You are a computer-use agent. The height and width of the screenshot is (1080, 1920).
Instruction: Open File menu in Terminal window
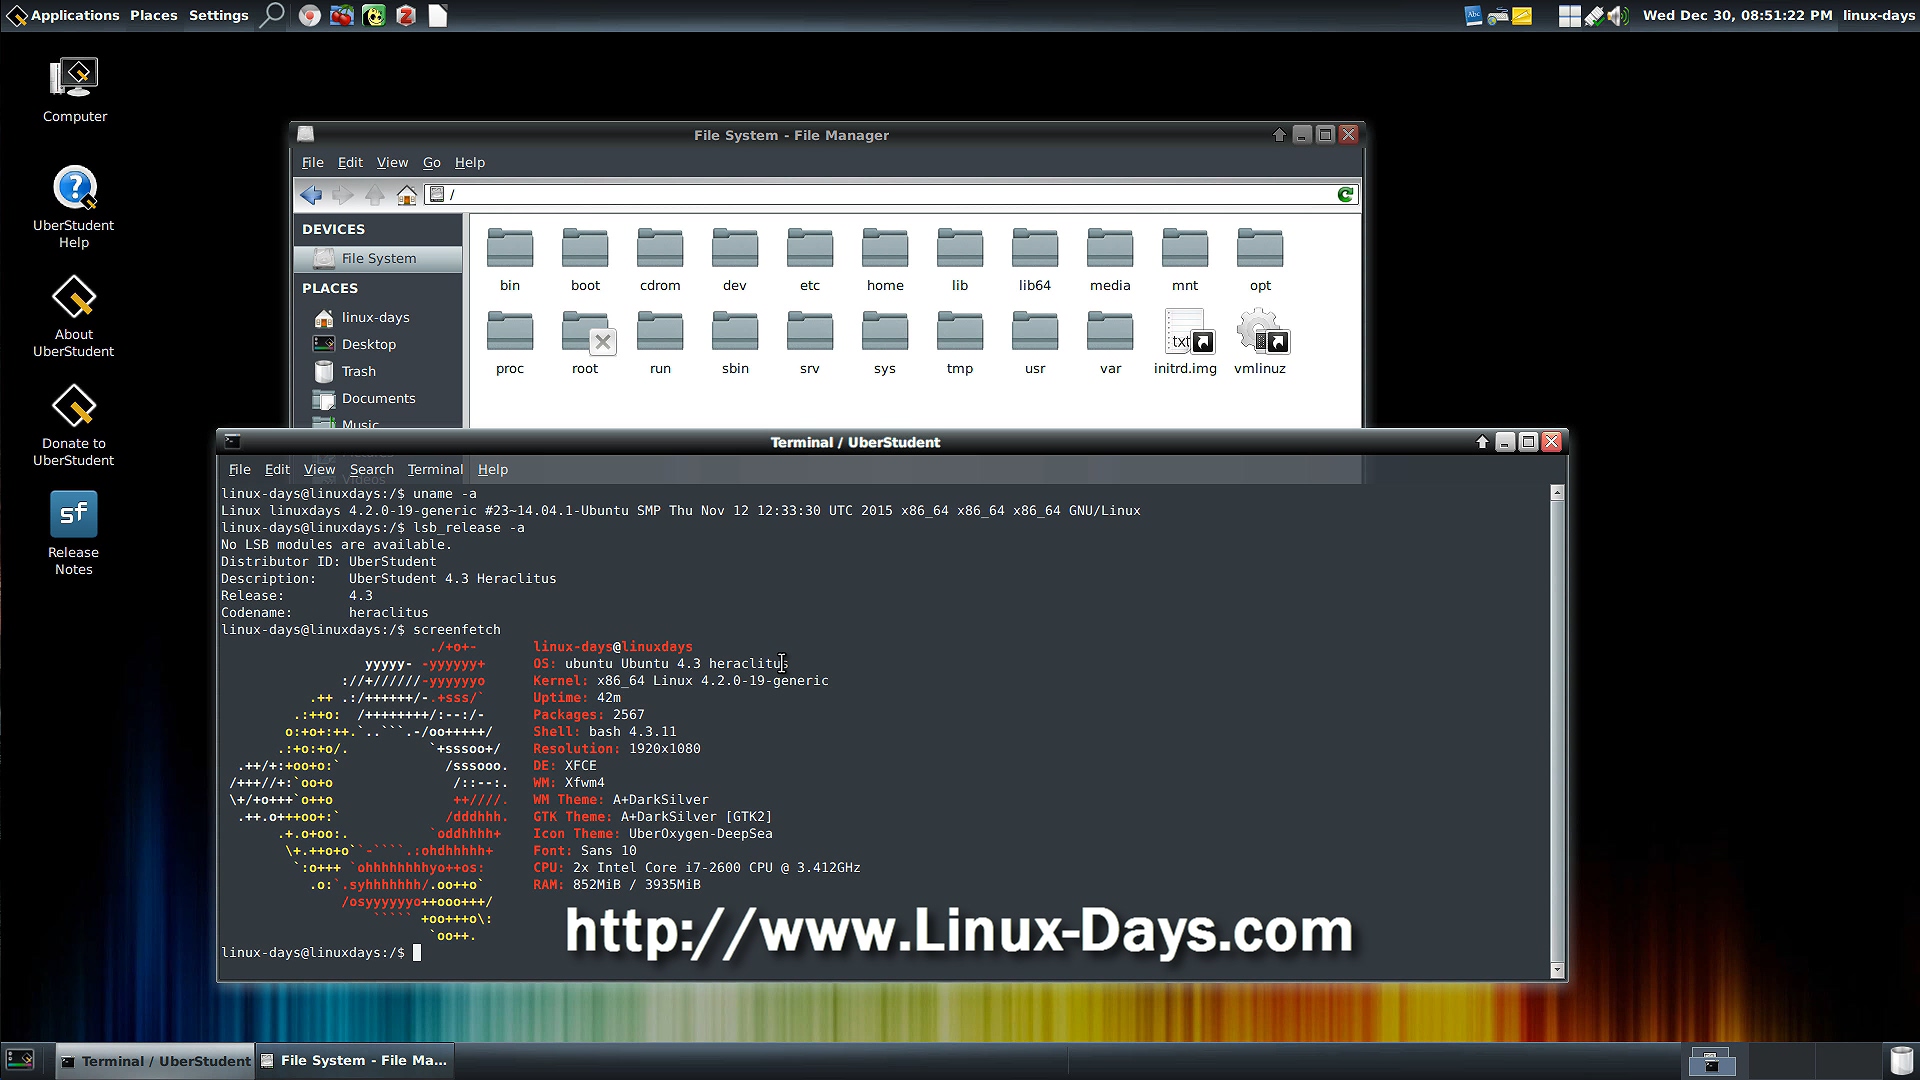pyautogui.click(x=240, y=469)
